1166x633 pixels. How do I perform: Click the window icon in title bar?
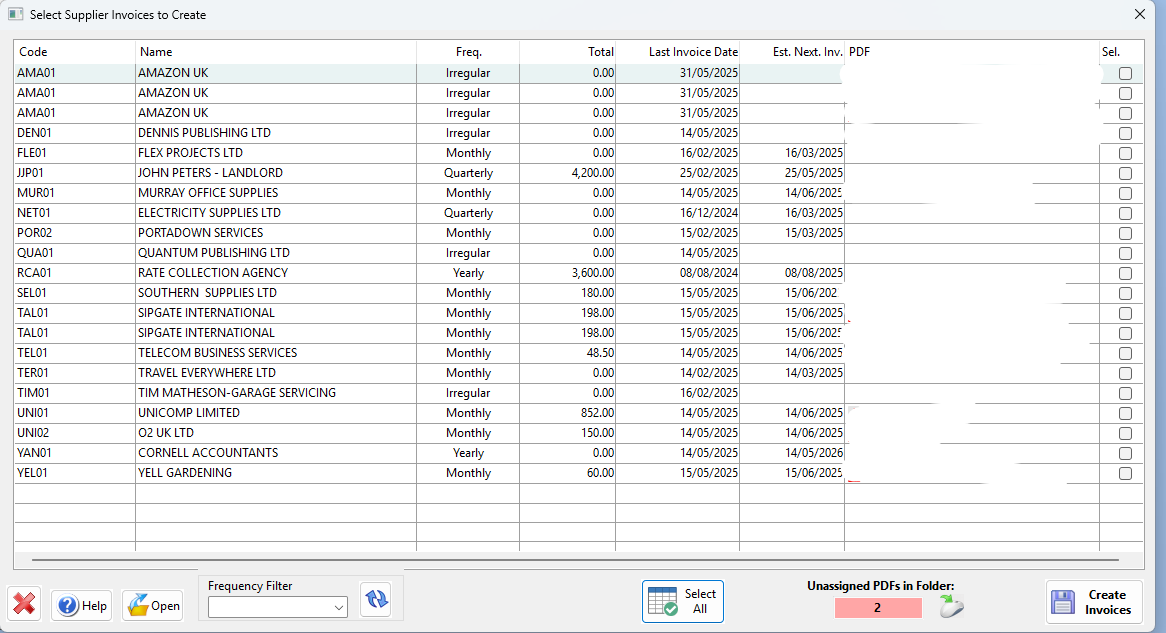tap(15, 14)
